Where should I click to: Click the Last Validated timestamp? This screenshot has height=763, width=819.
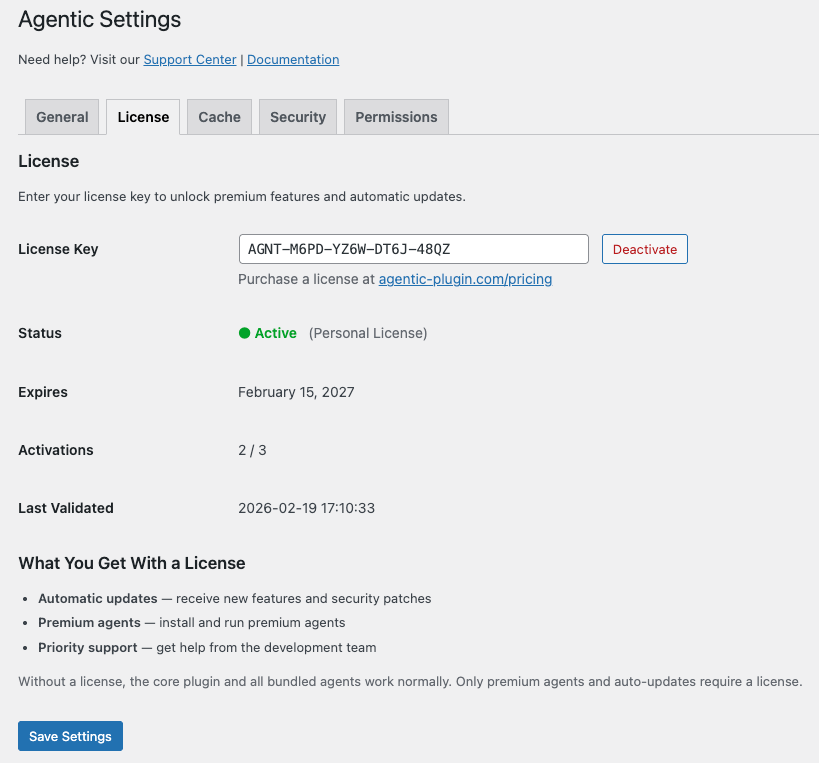coord(306,508)
